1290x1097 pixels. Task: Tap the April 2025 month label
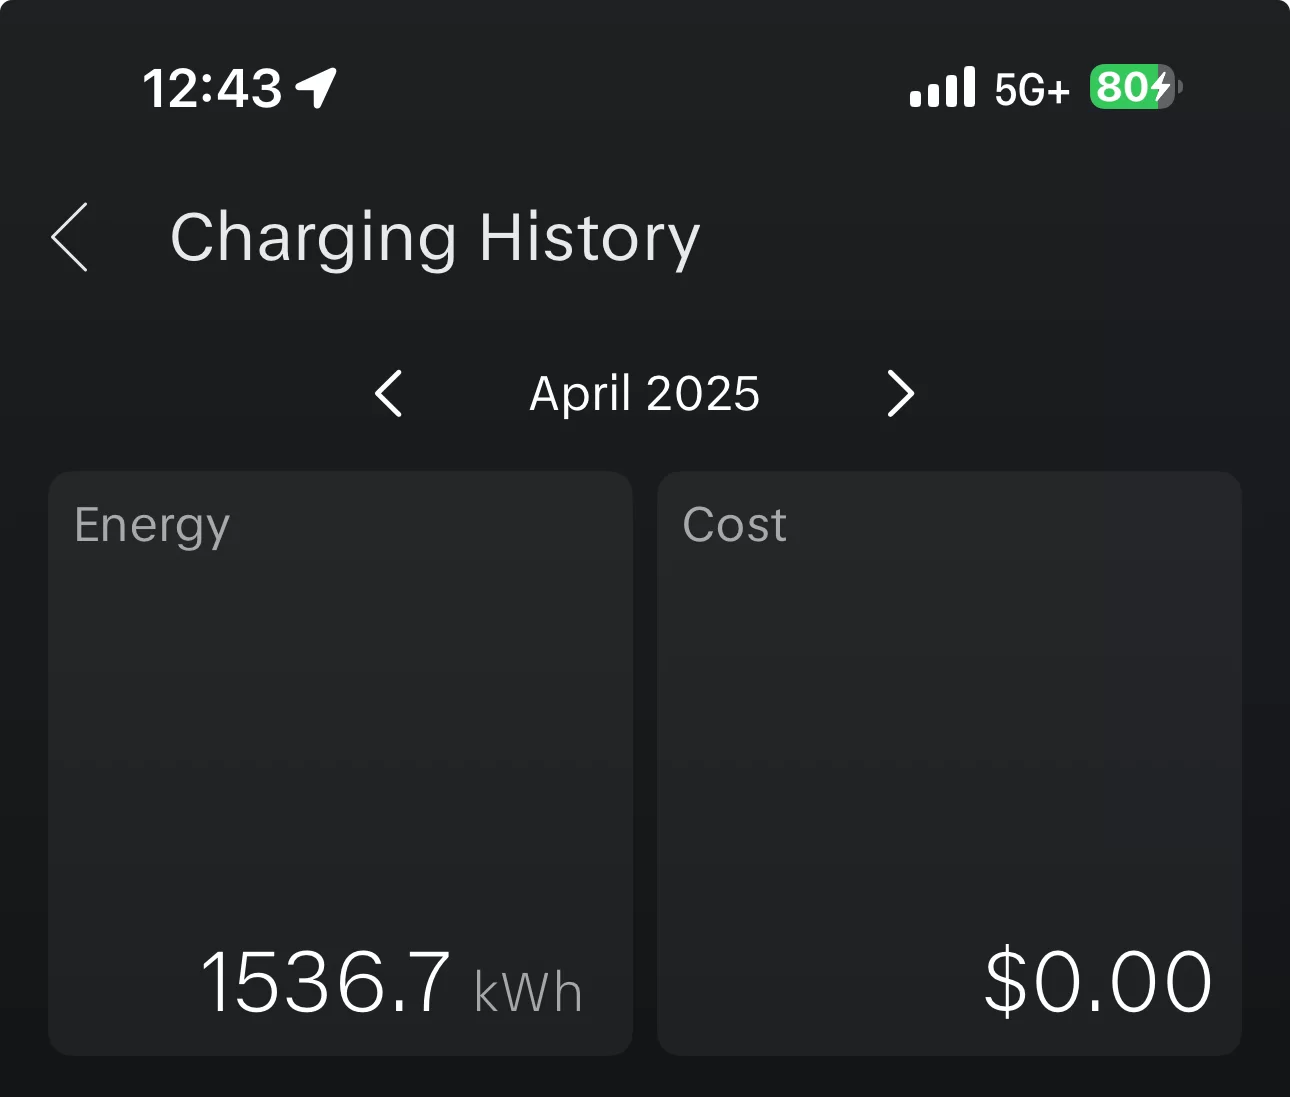pos(644,393)
